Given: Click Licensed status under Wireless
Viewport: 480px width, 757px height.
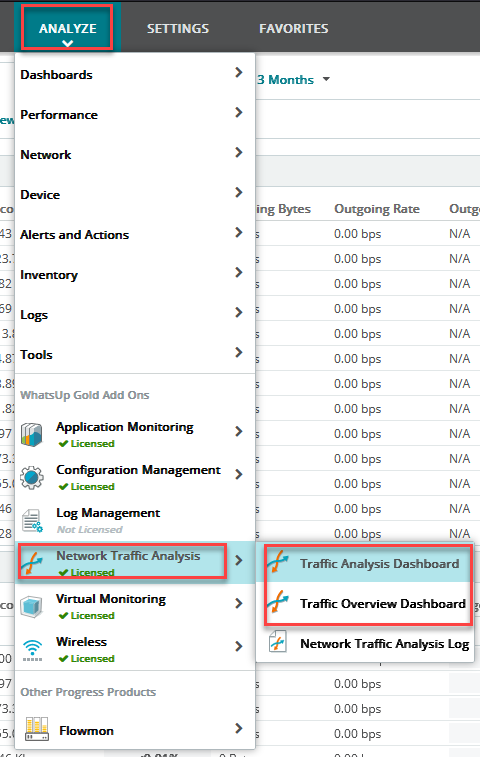Looking at the screenshot, I should point(86,659).
